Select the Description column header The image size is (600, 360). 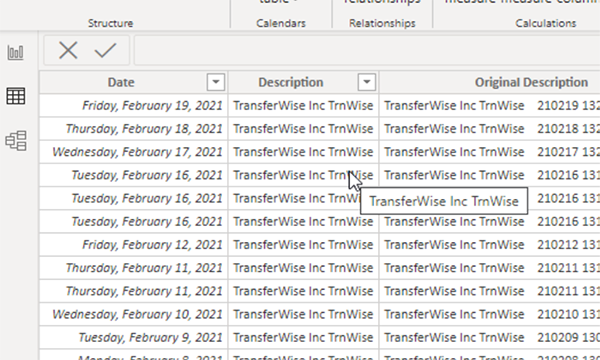[291, 82]
